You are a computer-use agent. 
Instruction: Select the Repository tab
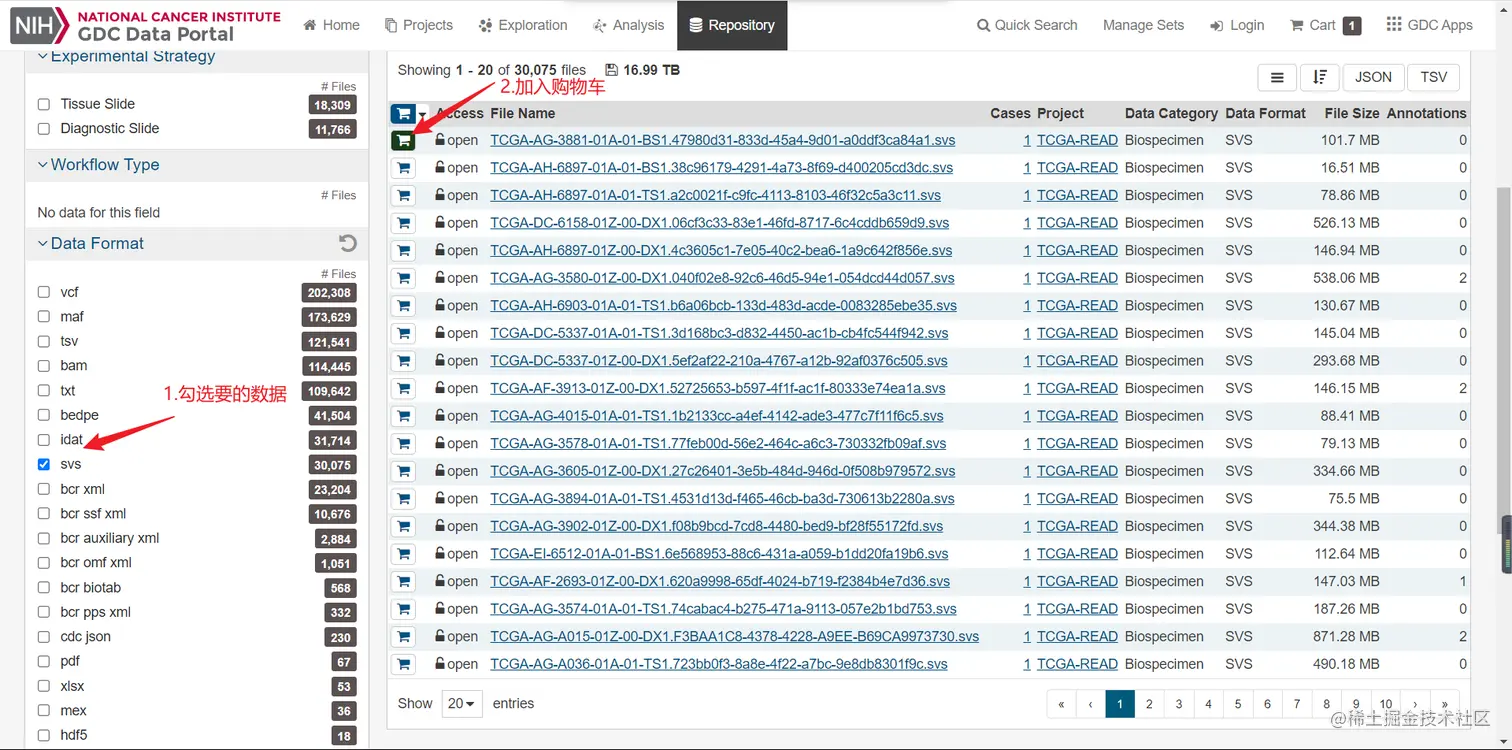point(732,25)
